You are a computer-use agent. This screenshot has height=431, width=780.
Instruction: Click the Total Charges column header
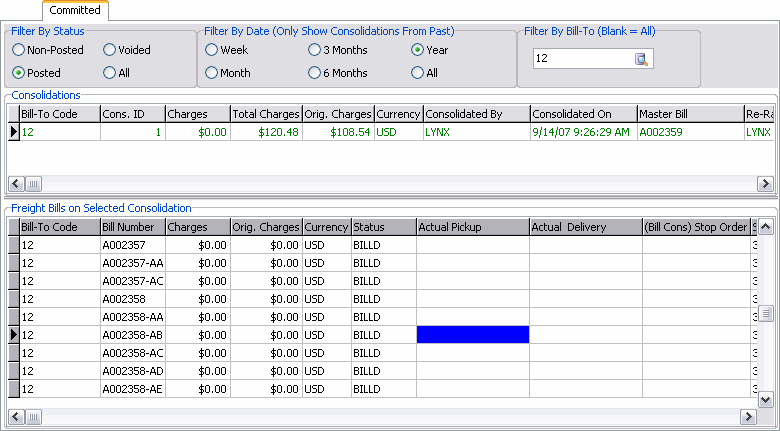(266, 114)
